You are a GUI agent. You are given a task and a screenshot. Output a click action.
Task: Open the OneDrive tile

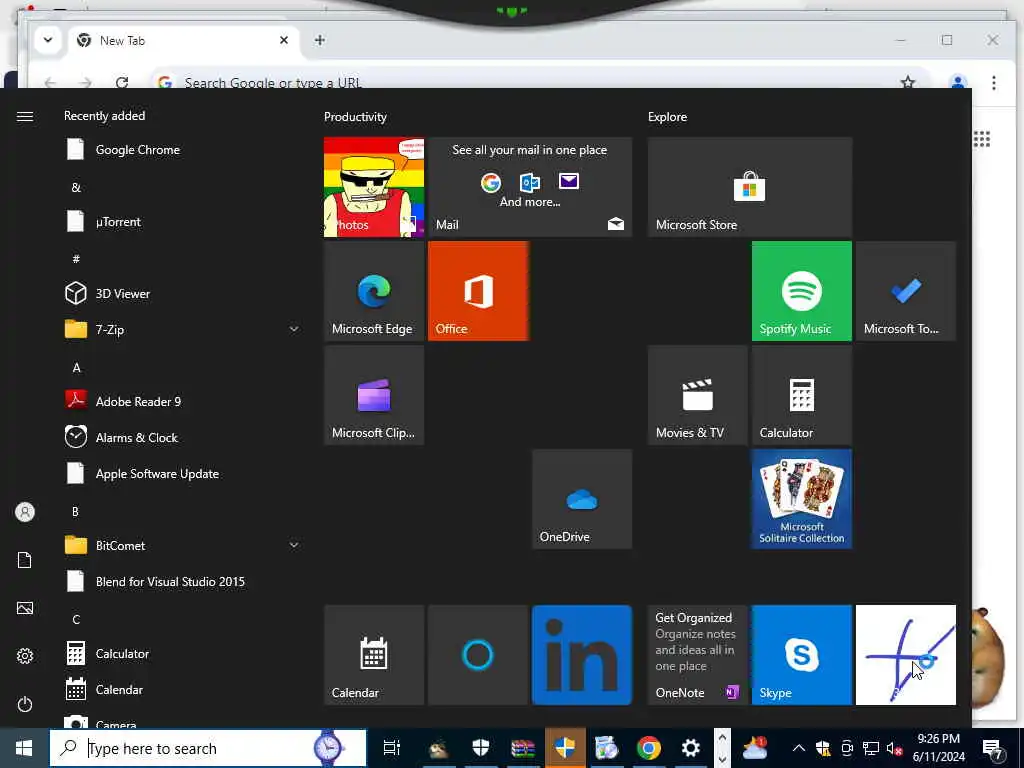point(582,499)
